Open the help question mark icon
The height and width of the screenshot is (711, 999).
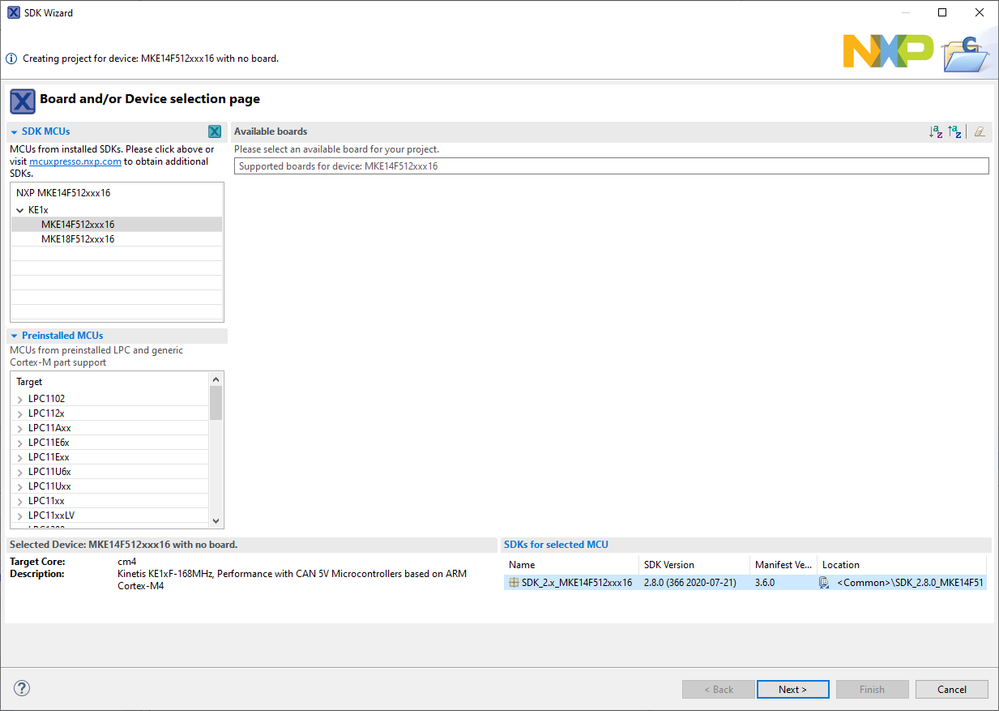pyautogui.click(x=22, y=688)
